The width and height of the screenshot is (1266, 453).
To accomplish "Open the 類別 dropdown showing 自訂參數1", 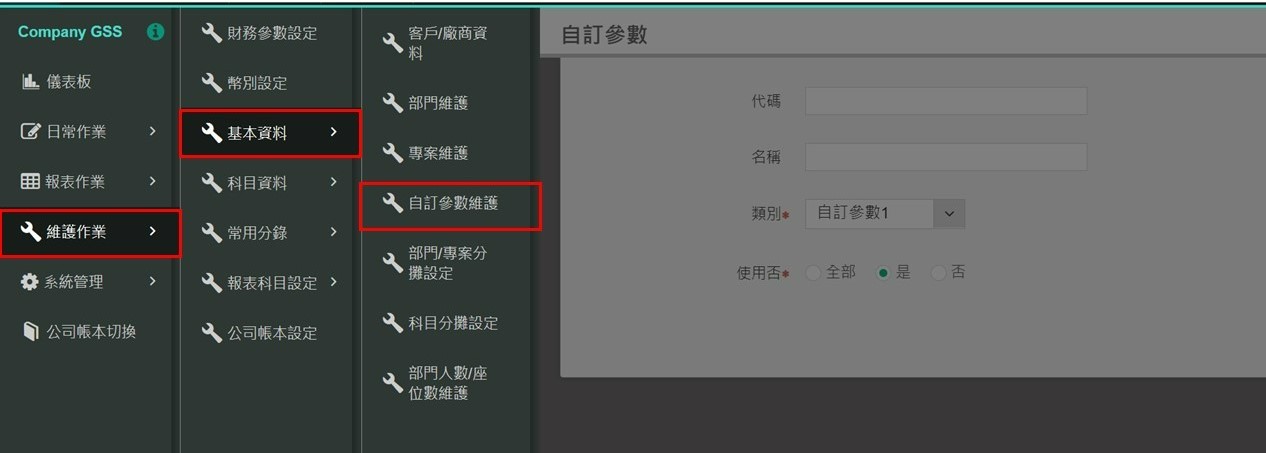I will (x=884, y=213).
